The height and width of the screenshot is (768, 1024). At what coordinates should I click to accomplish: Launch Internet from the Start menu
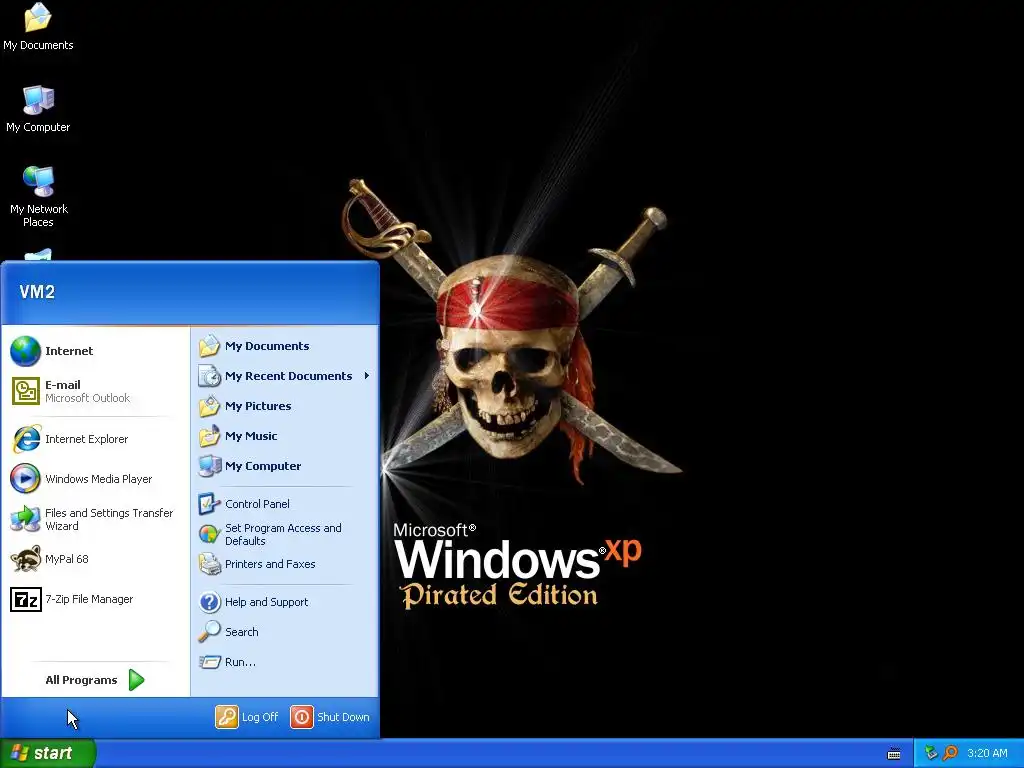point(95,351)
